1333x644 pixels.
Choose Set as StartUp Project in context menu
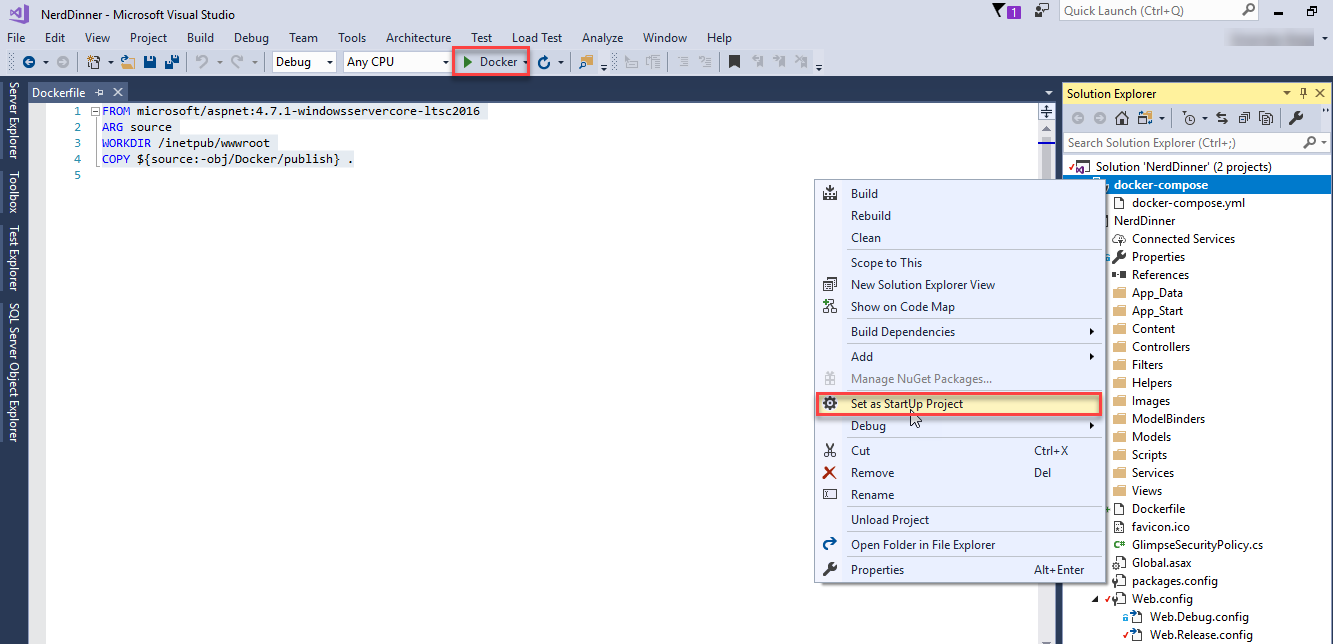959,404
